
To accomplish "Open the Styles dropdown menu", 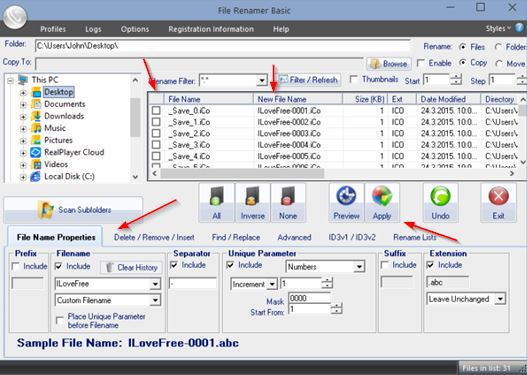I will click(x=498, y=29).
